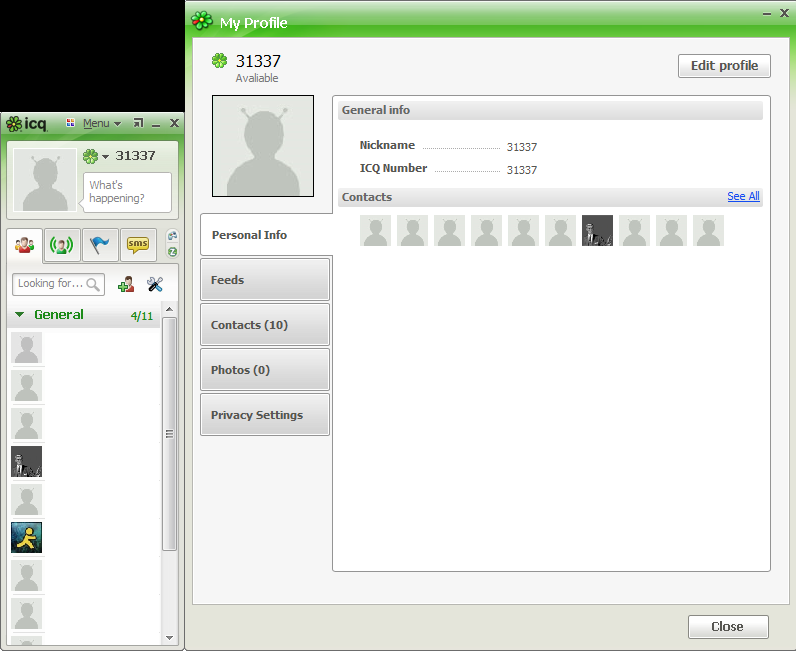Image resolution: width=796 pixels, height=651 pixels.
Task: Open the SMS tab in ICQ window
Action: pyautogui.click(x=138, y=245)
